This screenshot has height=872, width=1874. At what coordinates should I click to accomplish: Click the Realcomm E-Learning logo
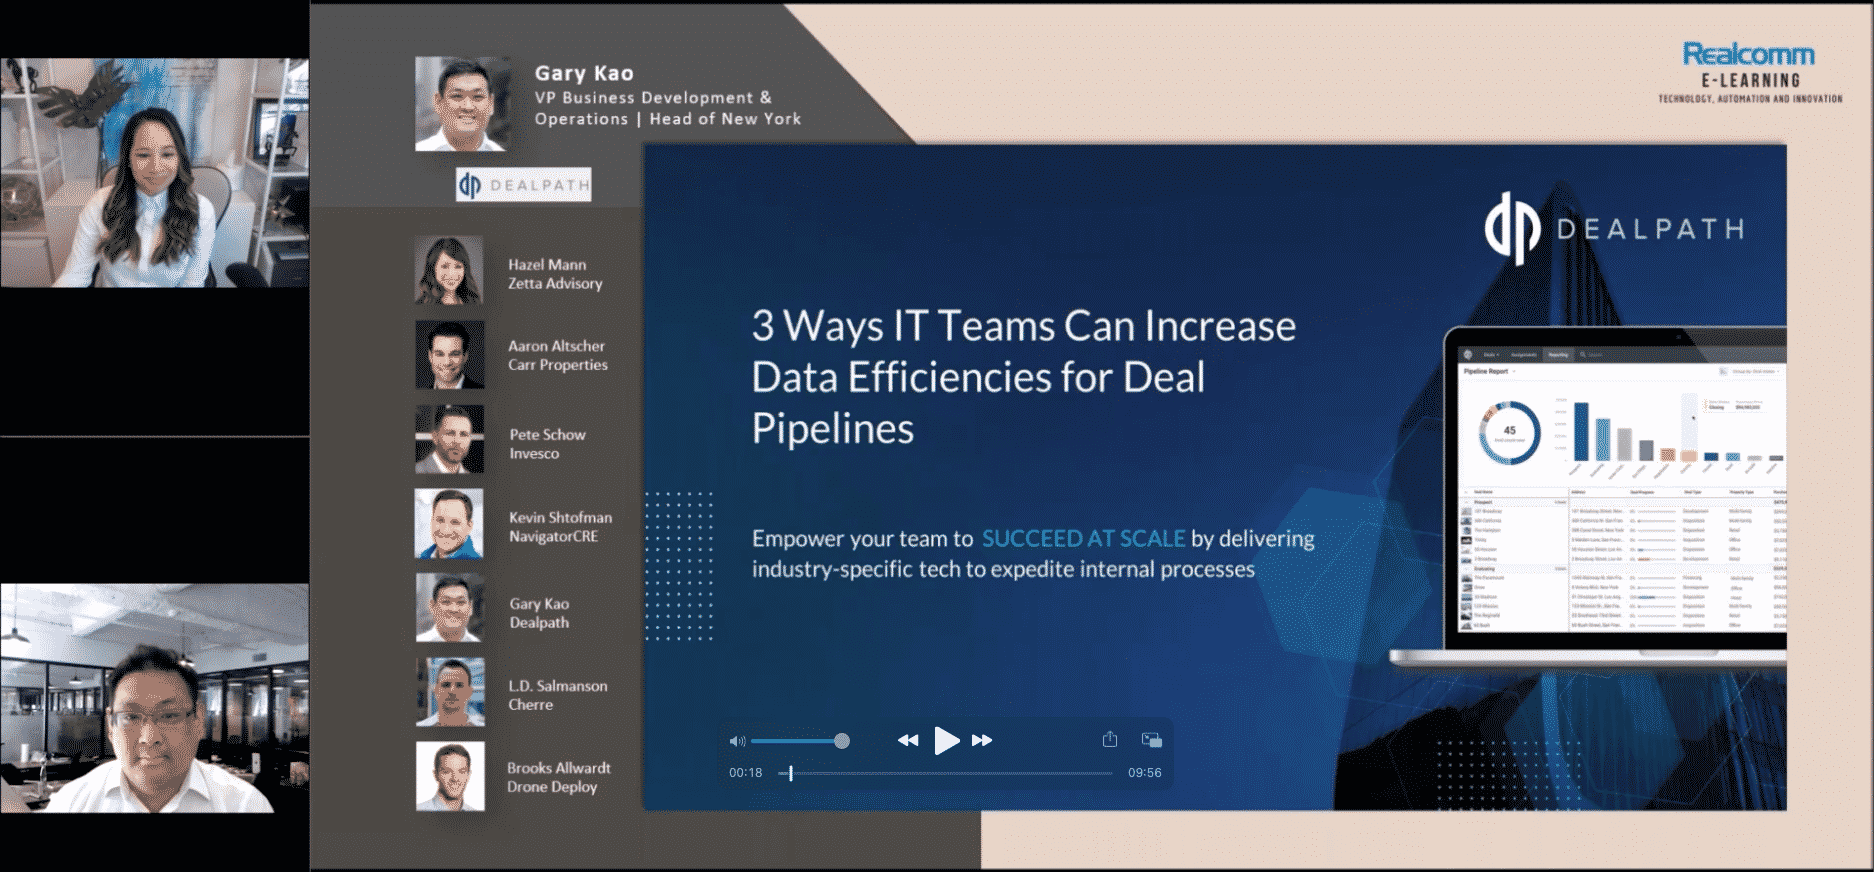coord(1750,72)
